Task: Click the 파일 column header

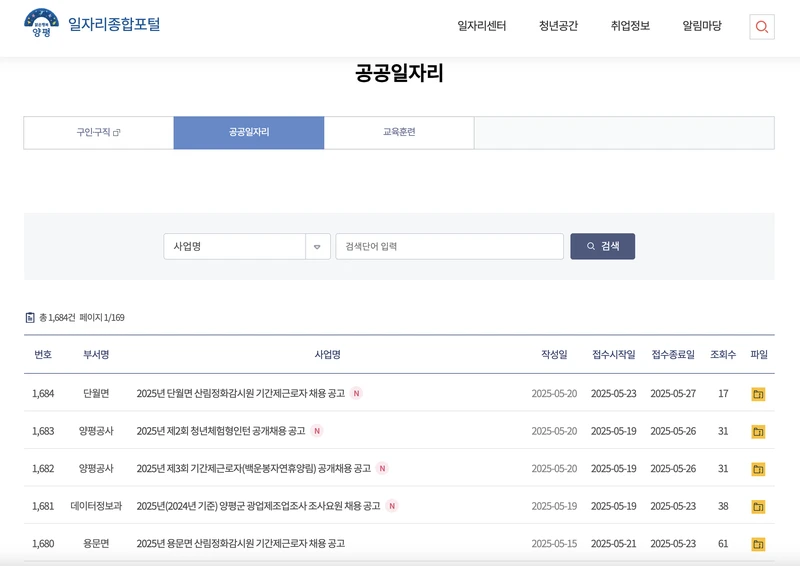Action: coord(759,355)
